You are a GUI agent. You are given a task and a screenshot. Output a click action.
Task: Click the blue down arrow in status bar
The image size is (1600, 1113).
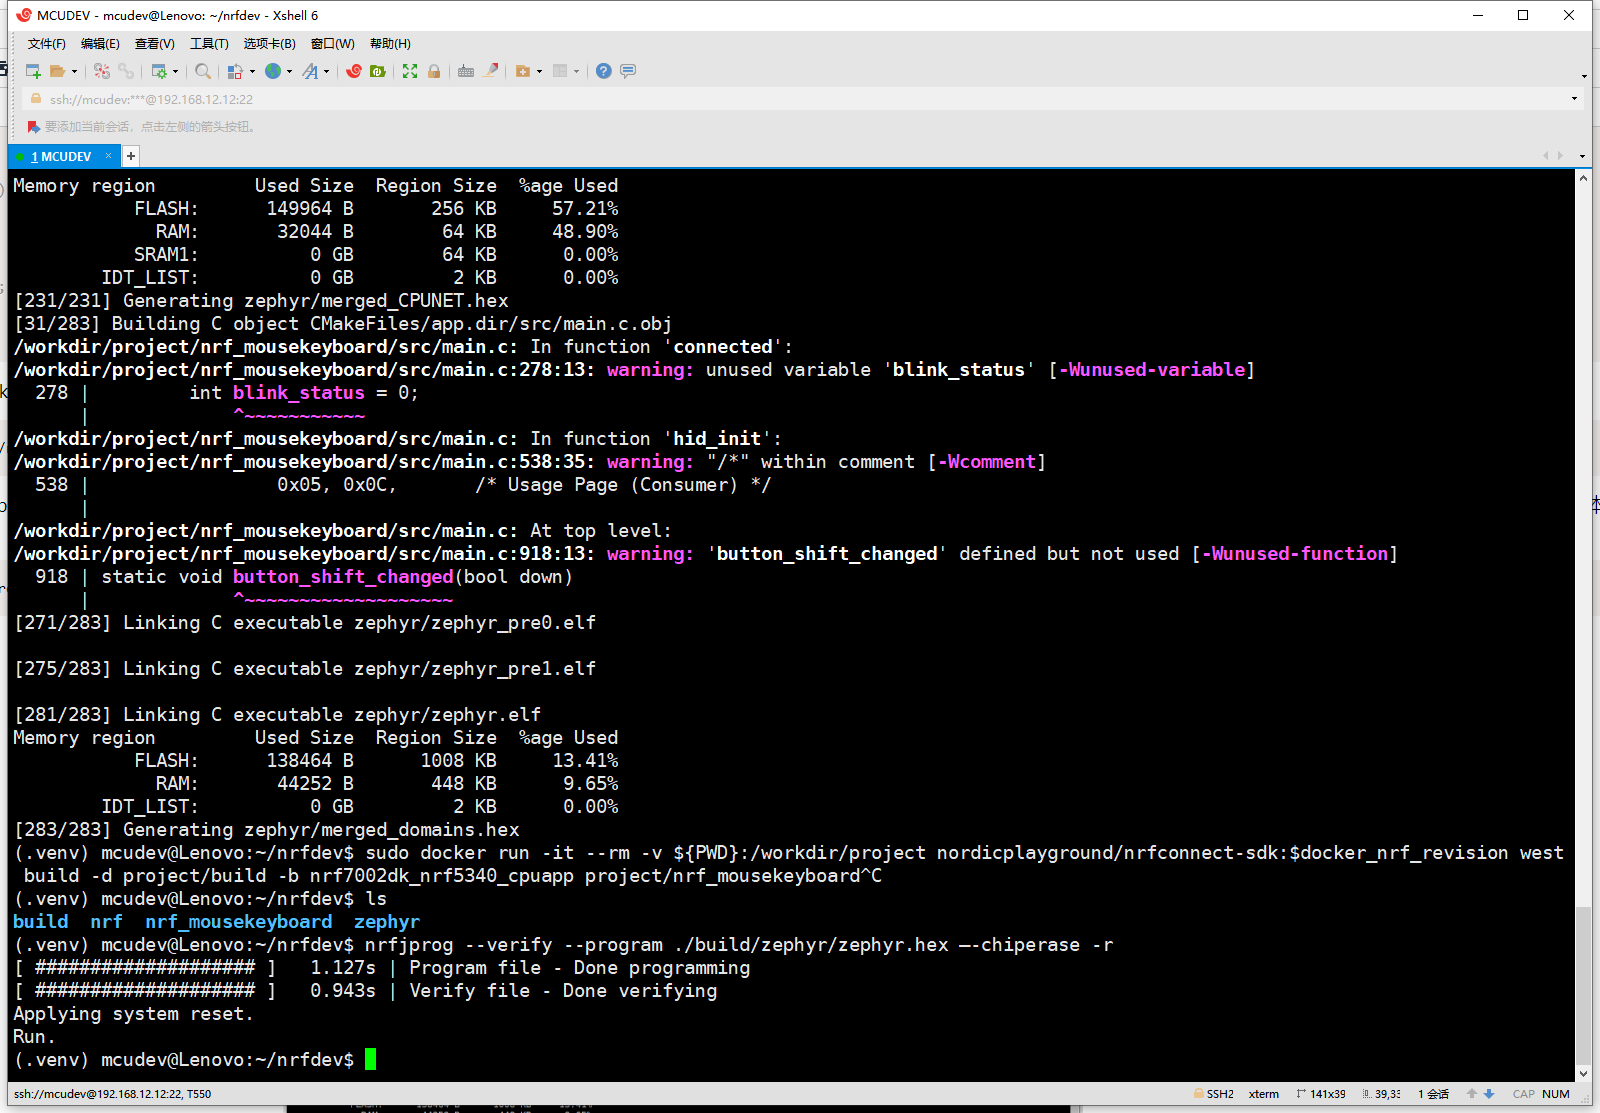(x=1489, y=1094)
